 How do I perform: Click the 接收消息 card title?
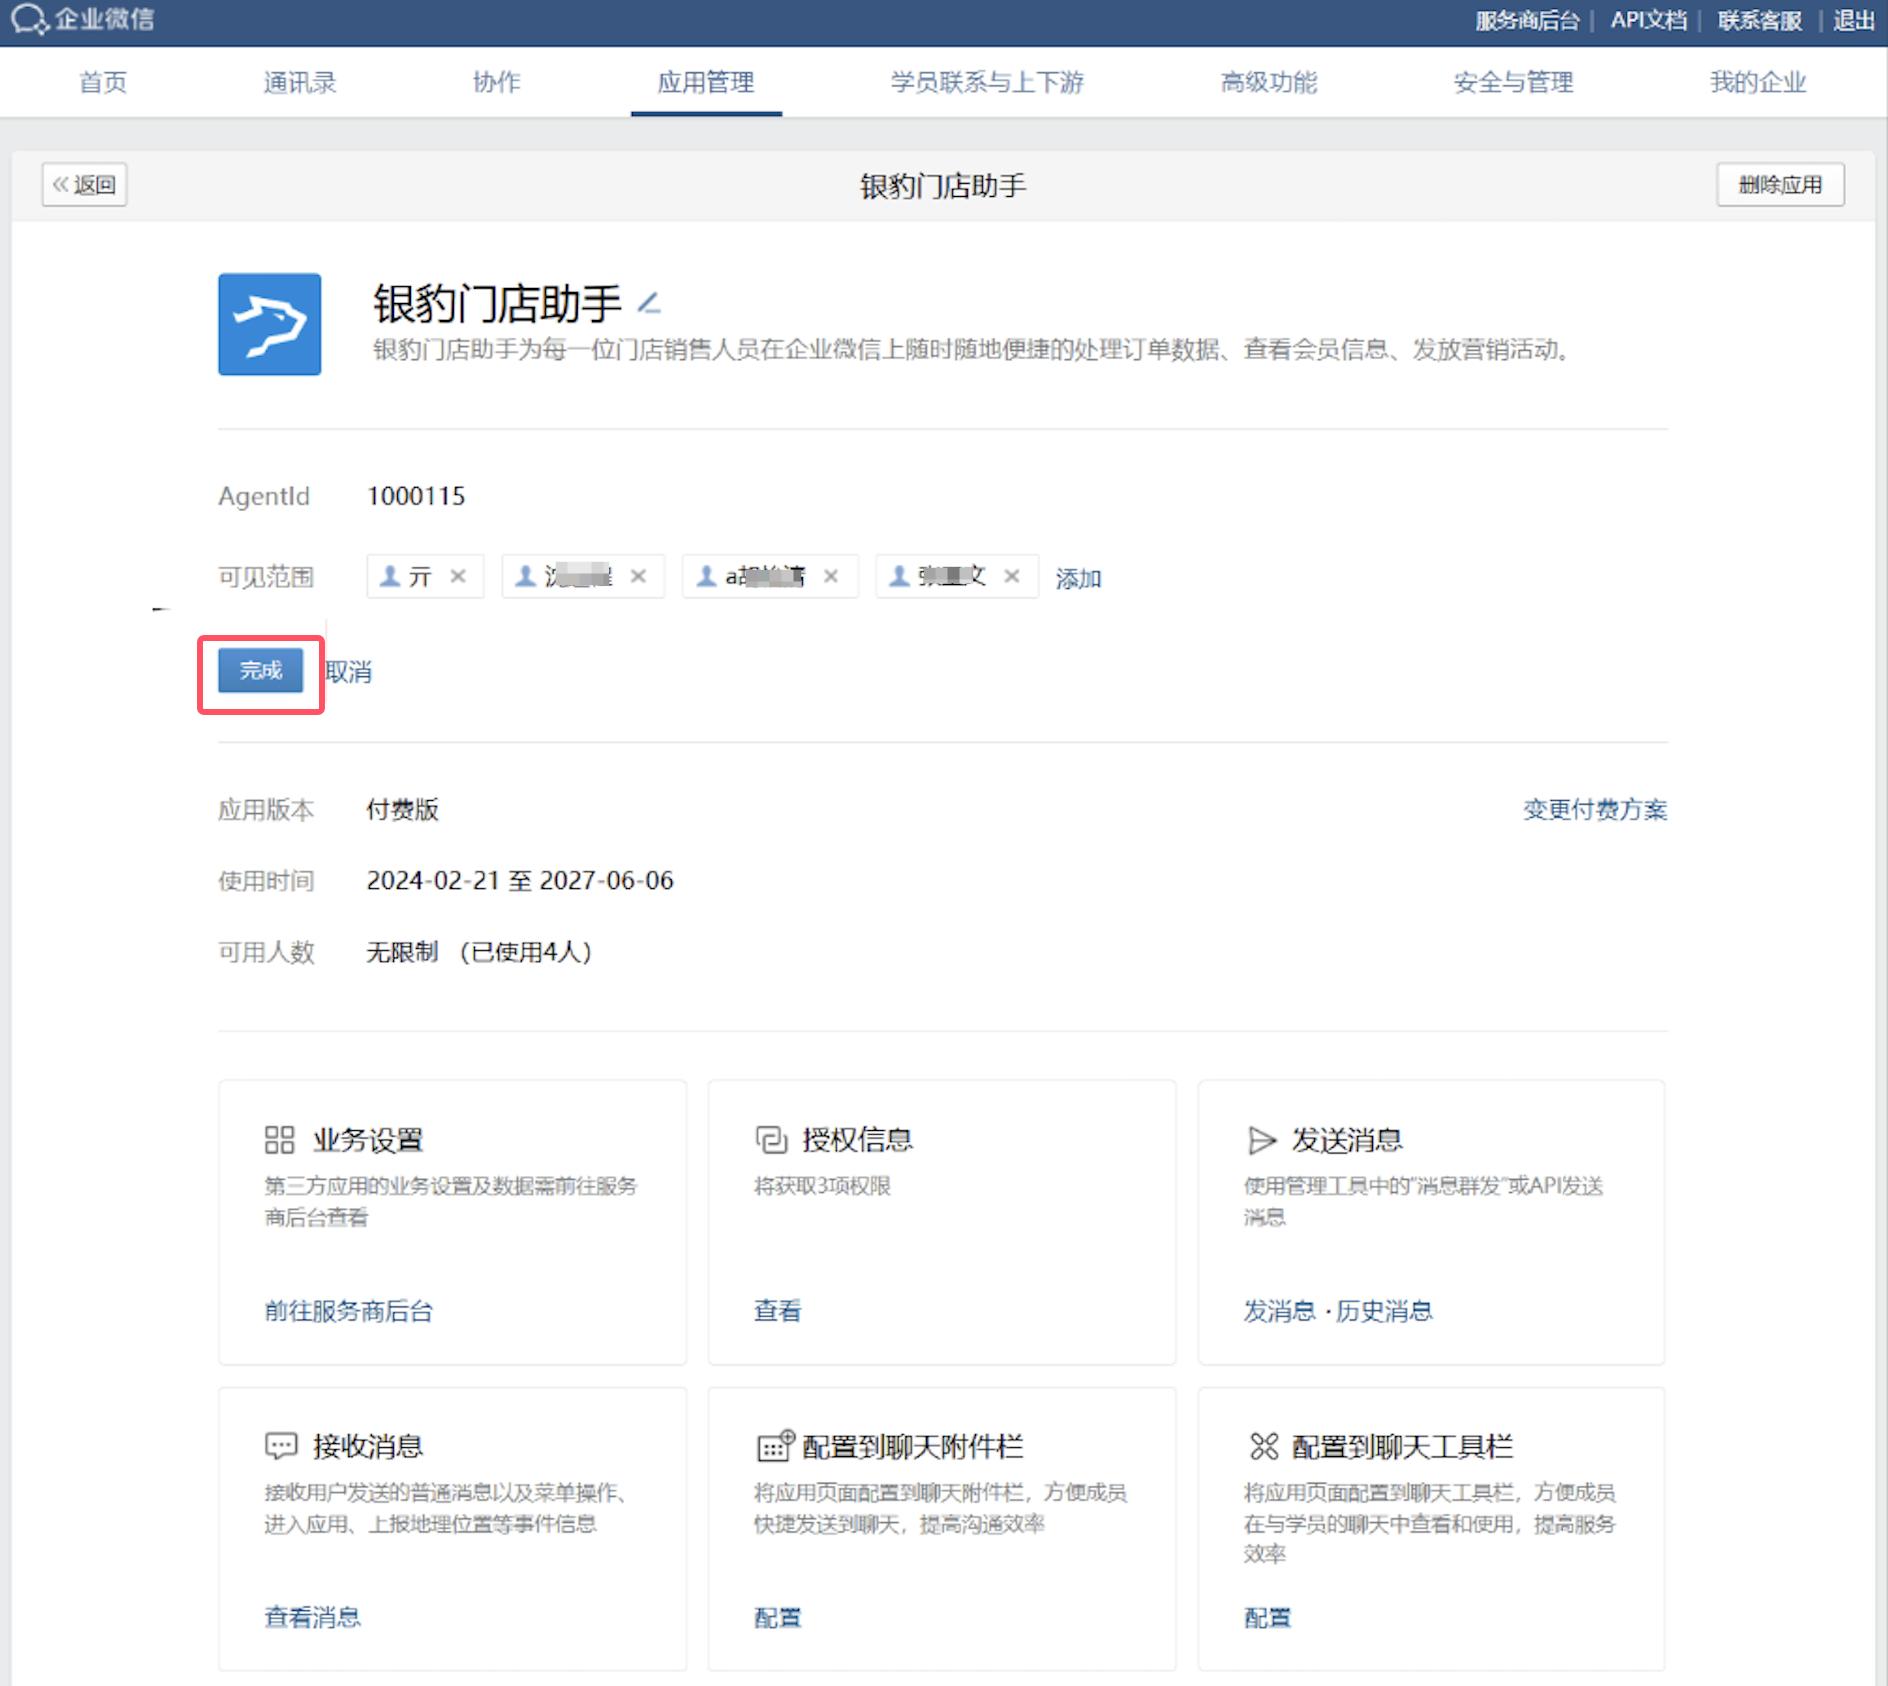pyautogui.click(x=368, y=1446)
